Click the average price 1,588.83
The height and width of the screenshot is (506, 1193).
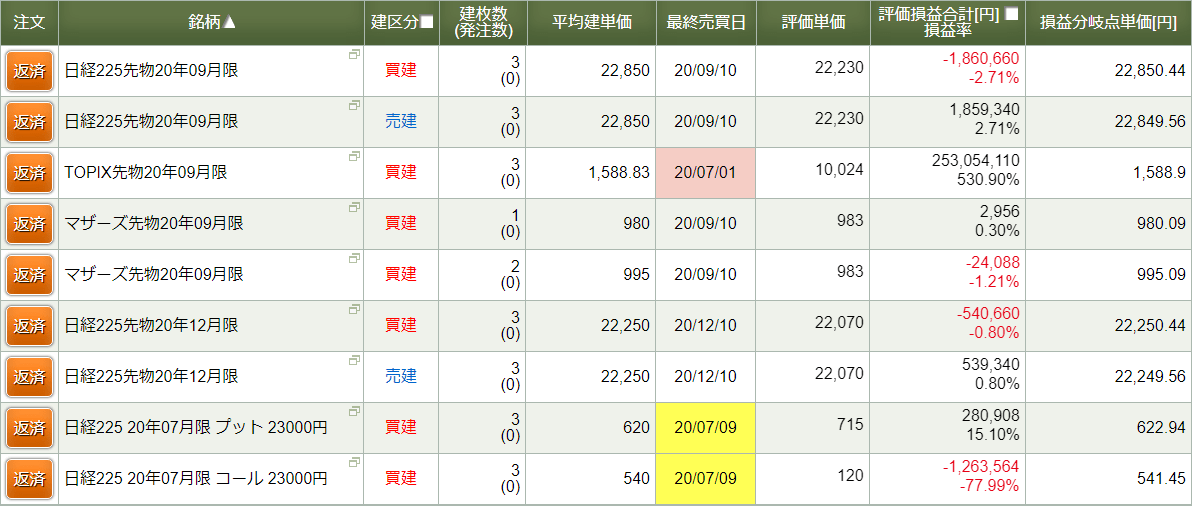click(619, 173)
